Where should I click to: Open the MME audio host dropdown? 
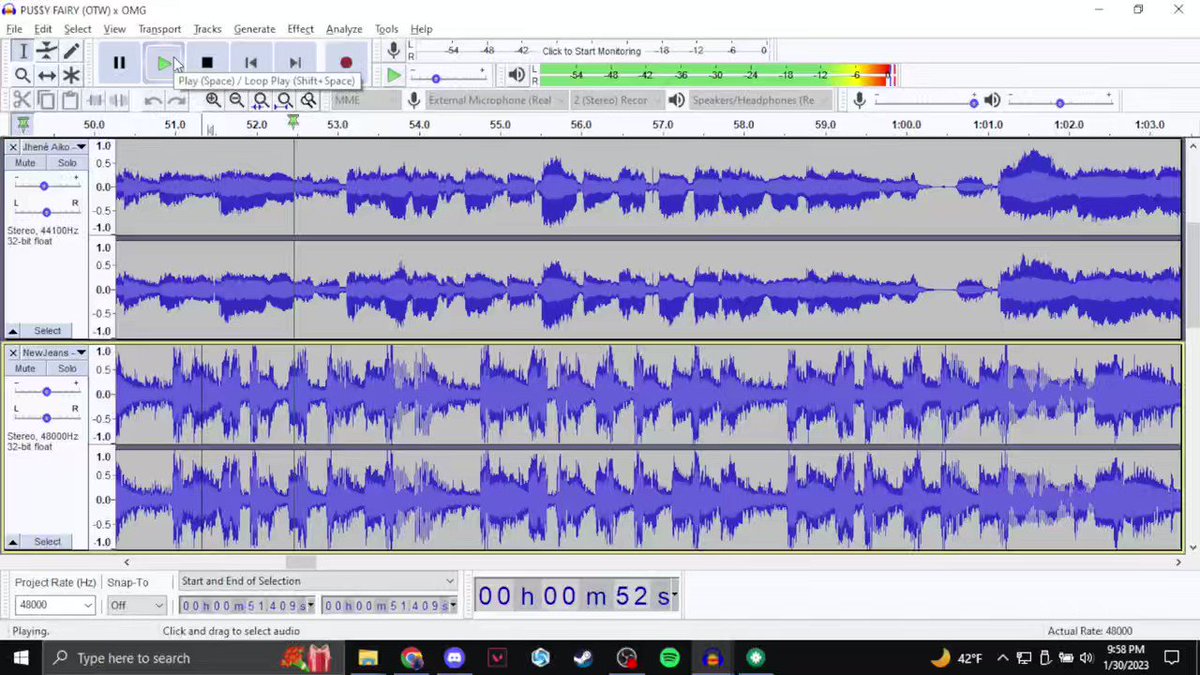coord(366,100)
